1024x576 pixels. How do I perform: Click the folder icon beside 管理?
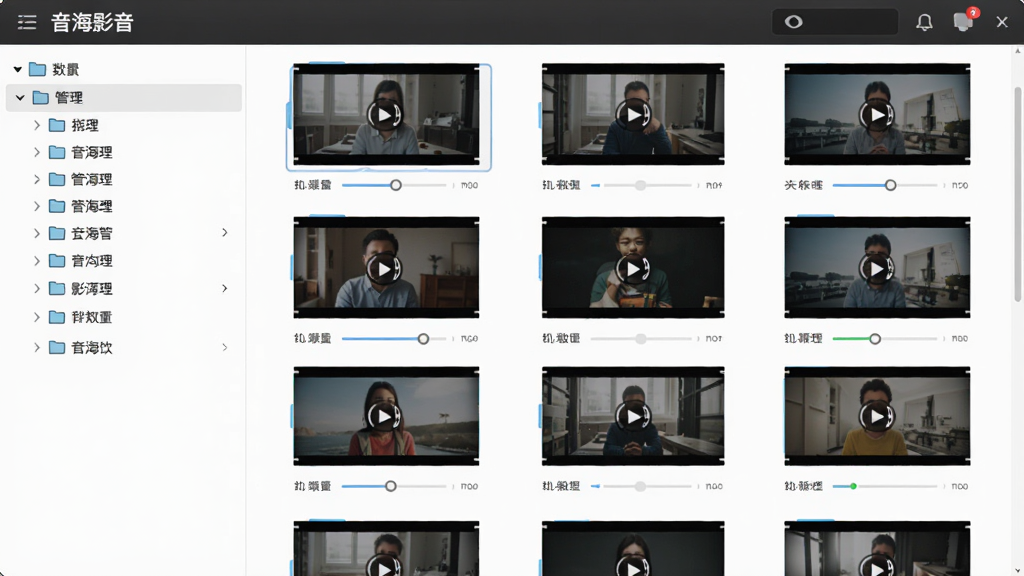coord(40,97)
